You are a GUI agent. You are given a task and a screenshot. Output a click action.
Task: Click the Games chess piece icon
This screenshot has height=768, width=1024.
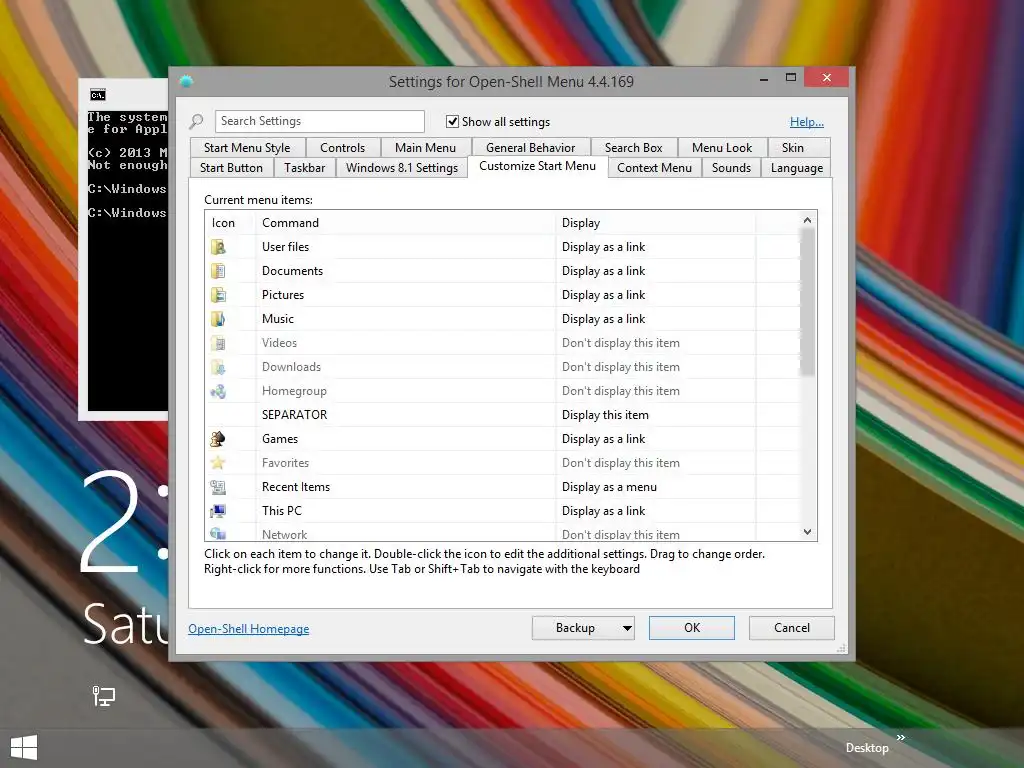218,439
